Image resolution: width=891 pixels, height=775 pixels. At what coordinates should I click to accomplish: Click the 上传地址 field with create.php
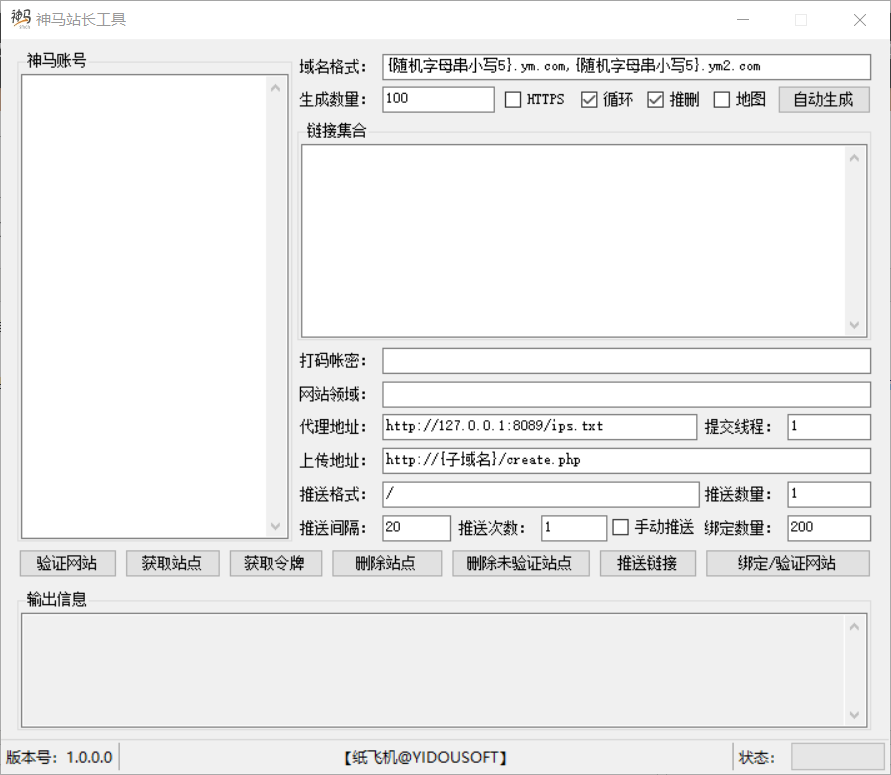[x=626, y=460]
